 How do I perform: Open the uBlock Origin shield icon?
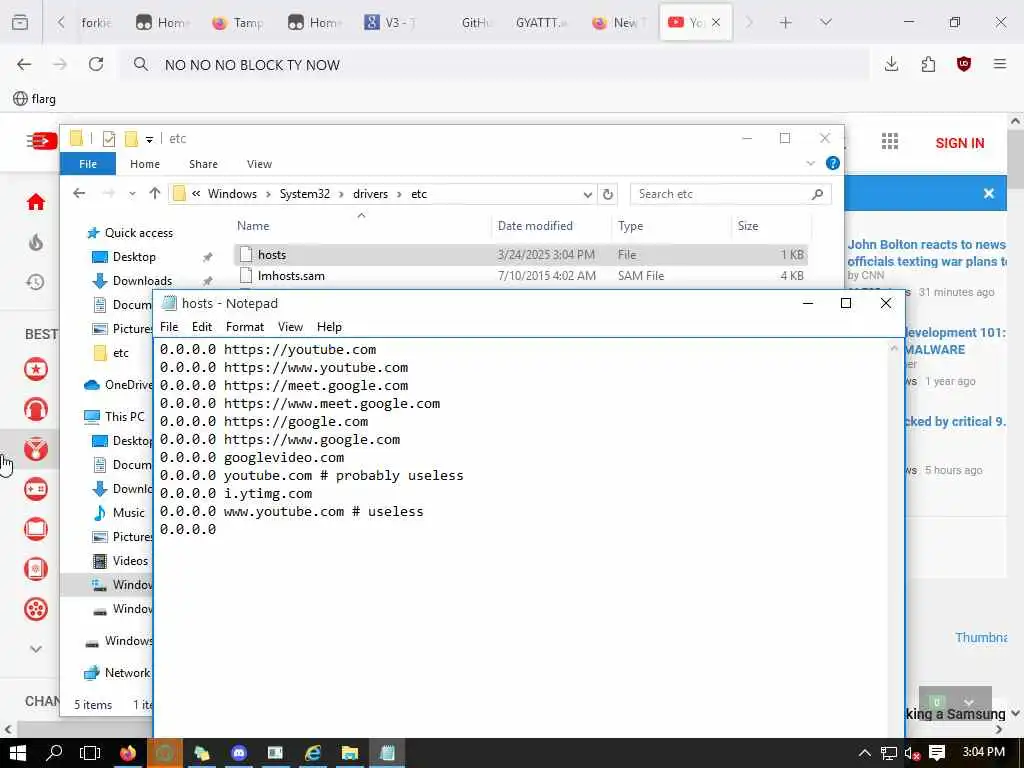[964, 64]
